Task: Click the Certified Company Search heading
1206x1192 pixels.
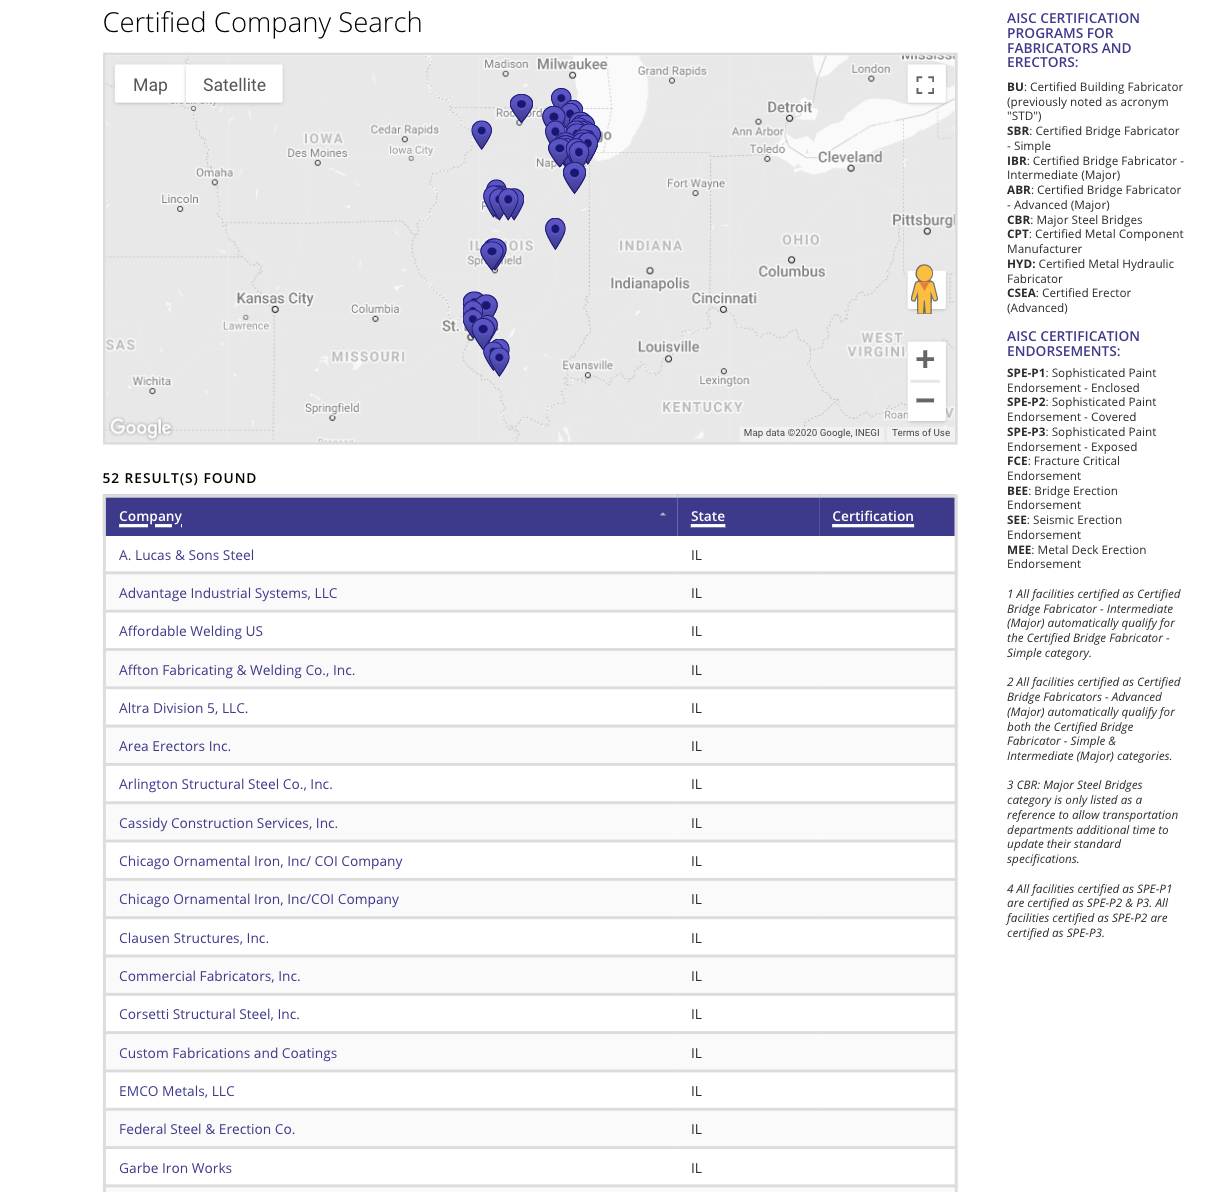Action: pyautogui.click(x=263, y=23)
